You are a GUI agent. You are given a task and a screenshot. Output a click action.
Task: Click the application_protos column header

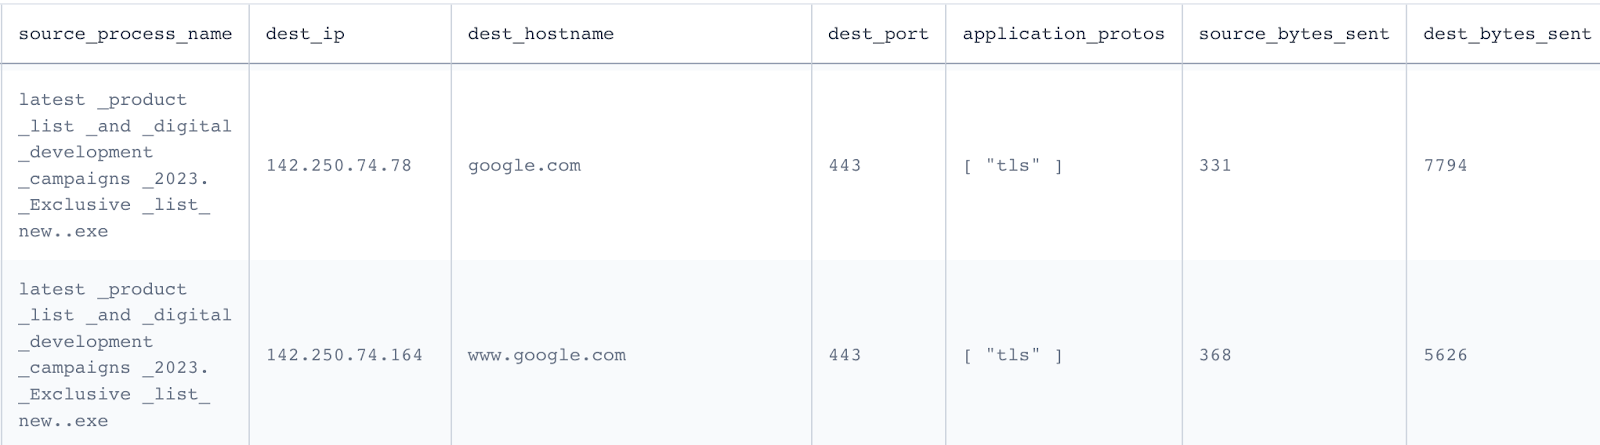[1063, 34]
